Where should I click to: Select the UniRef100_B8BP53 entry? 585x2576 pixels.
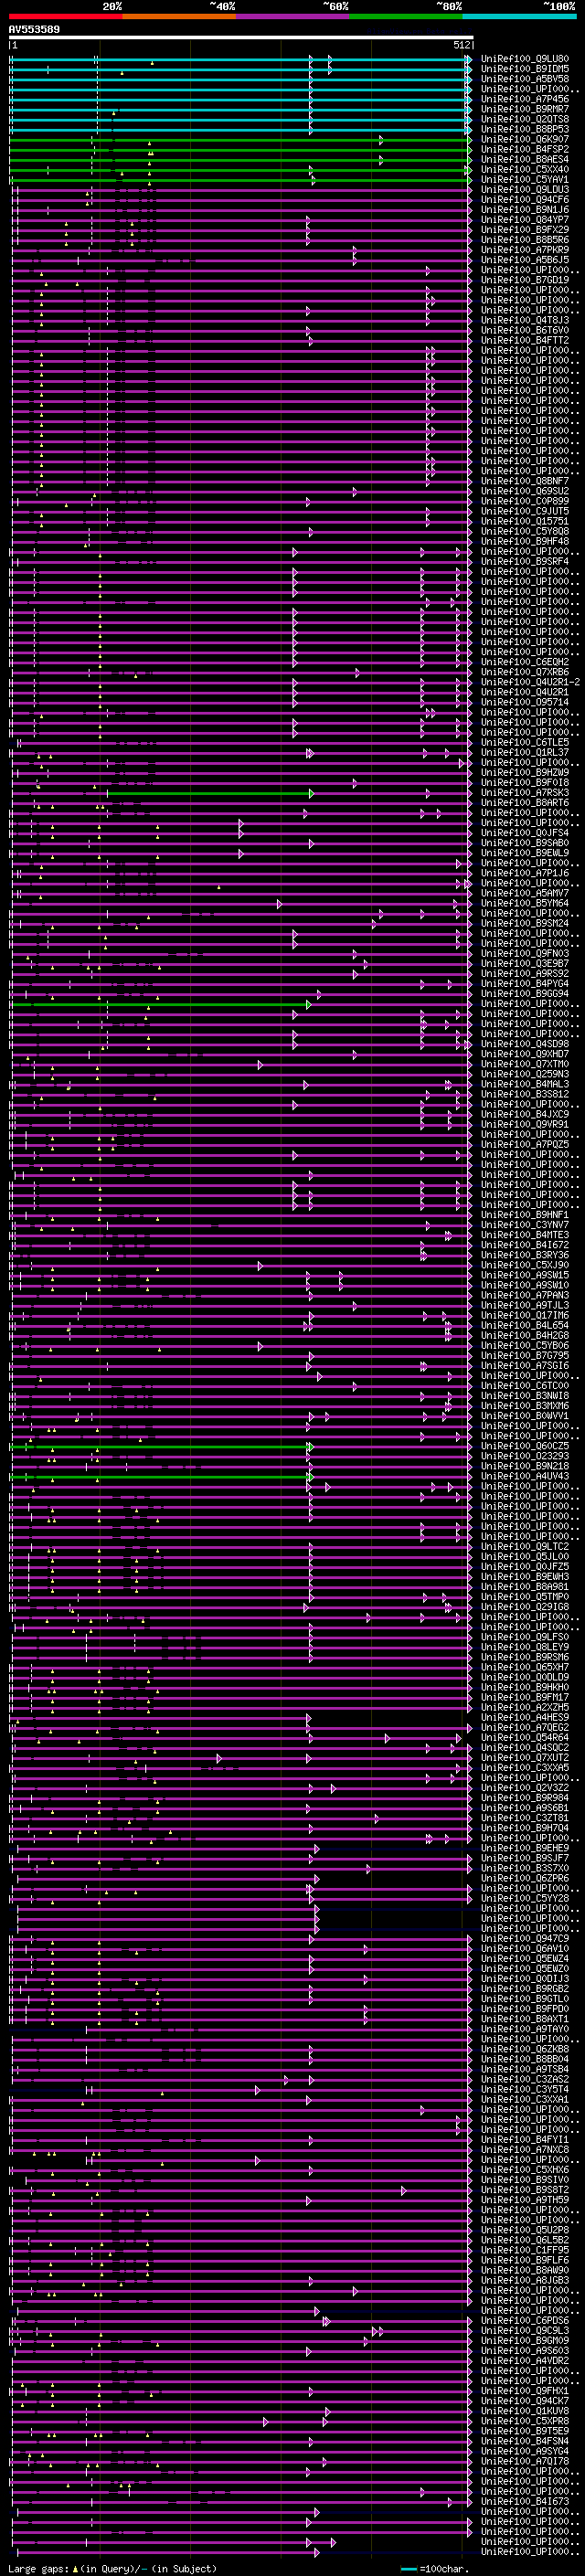point(525,129)
